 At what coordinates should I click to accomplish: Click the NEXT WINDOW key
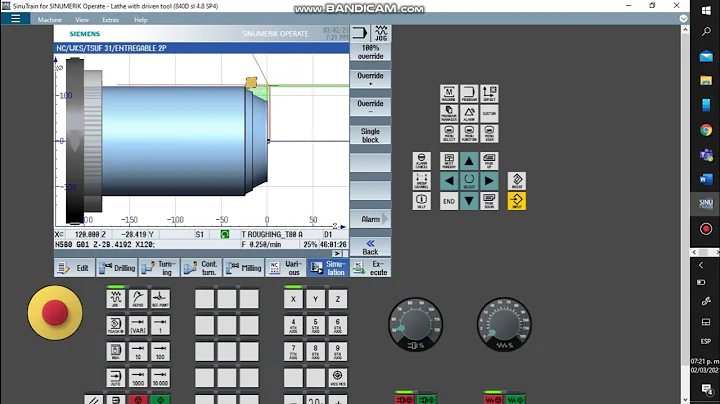(x=449, y=161)
